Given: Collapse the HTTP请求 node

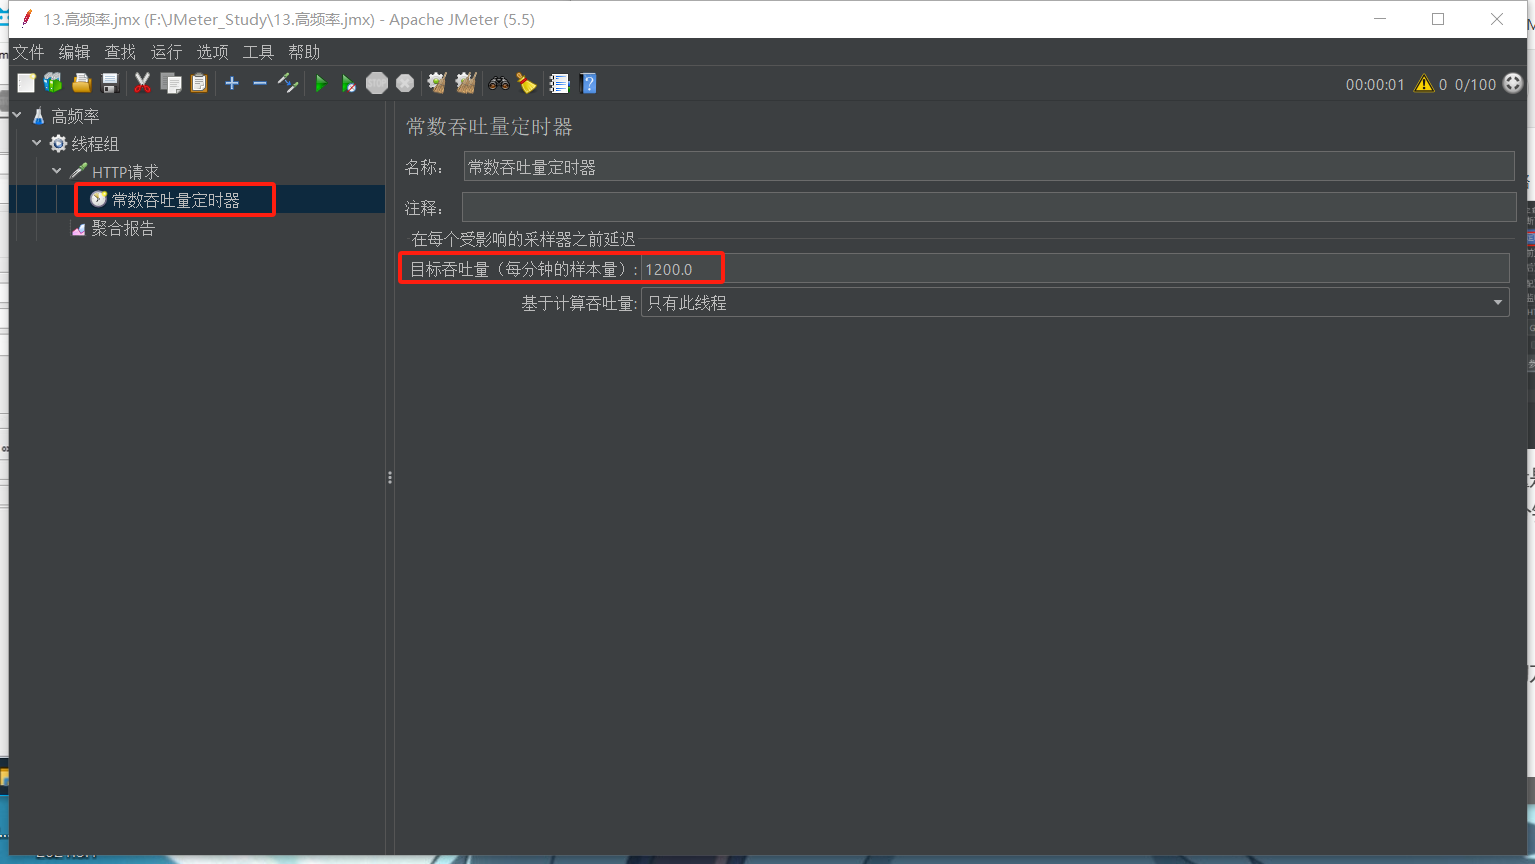Looking at the screenshot, I should [57, 171].
